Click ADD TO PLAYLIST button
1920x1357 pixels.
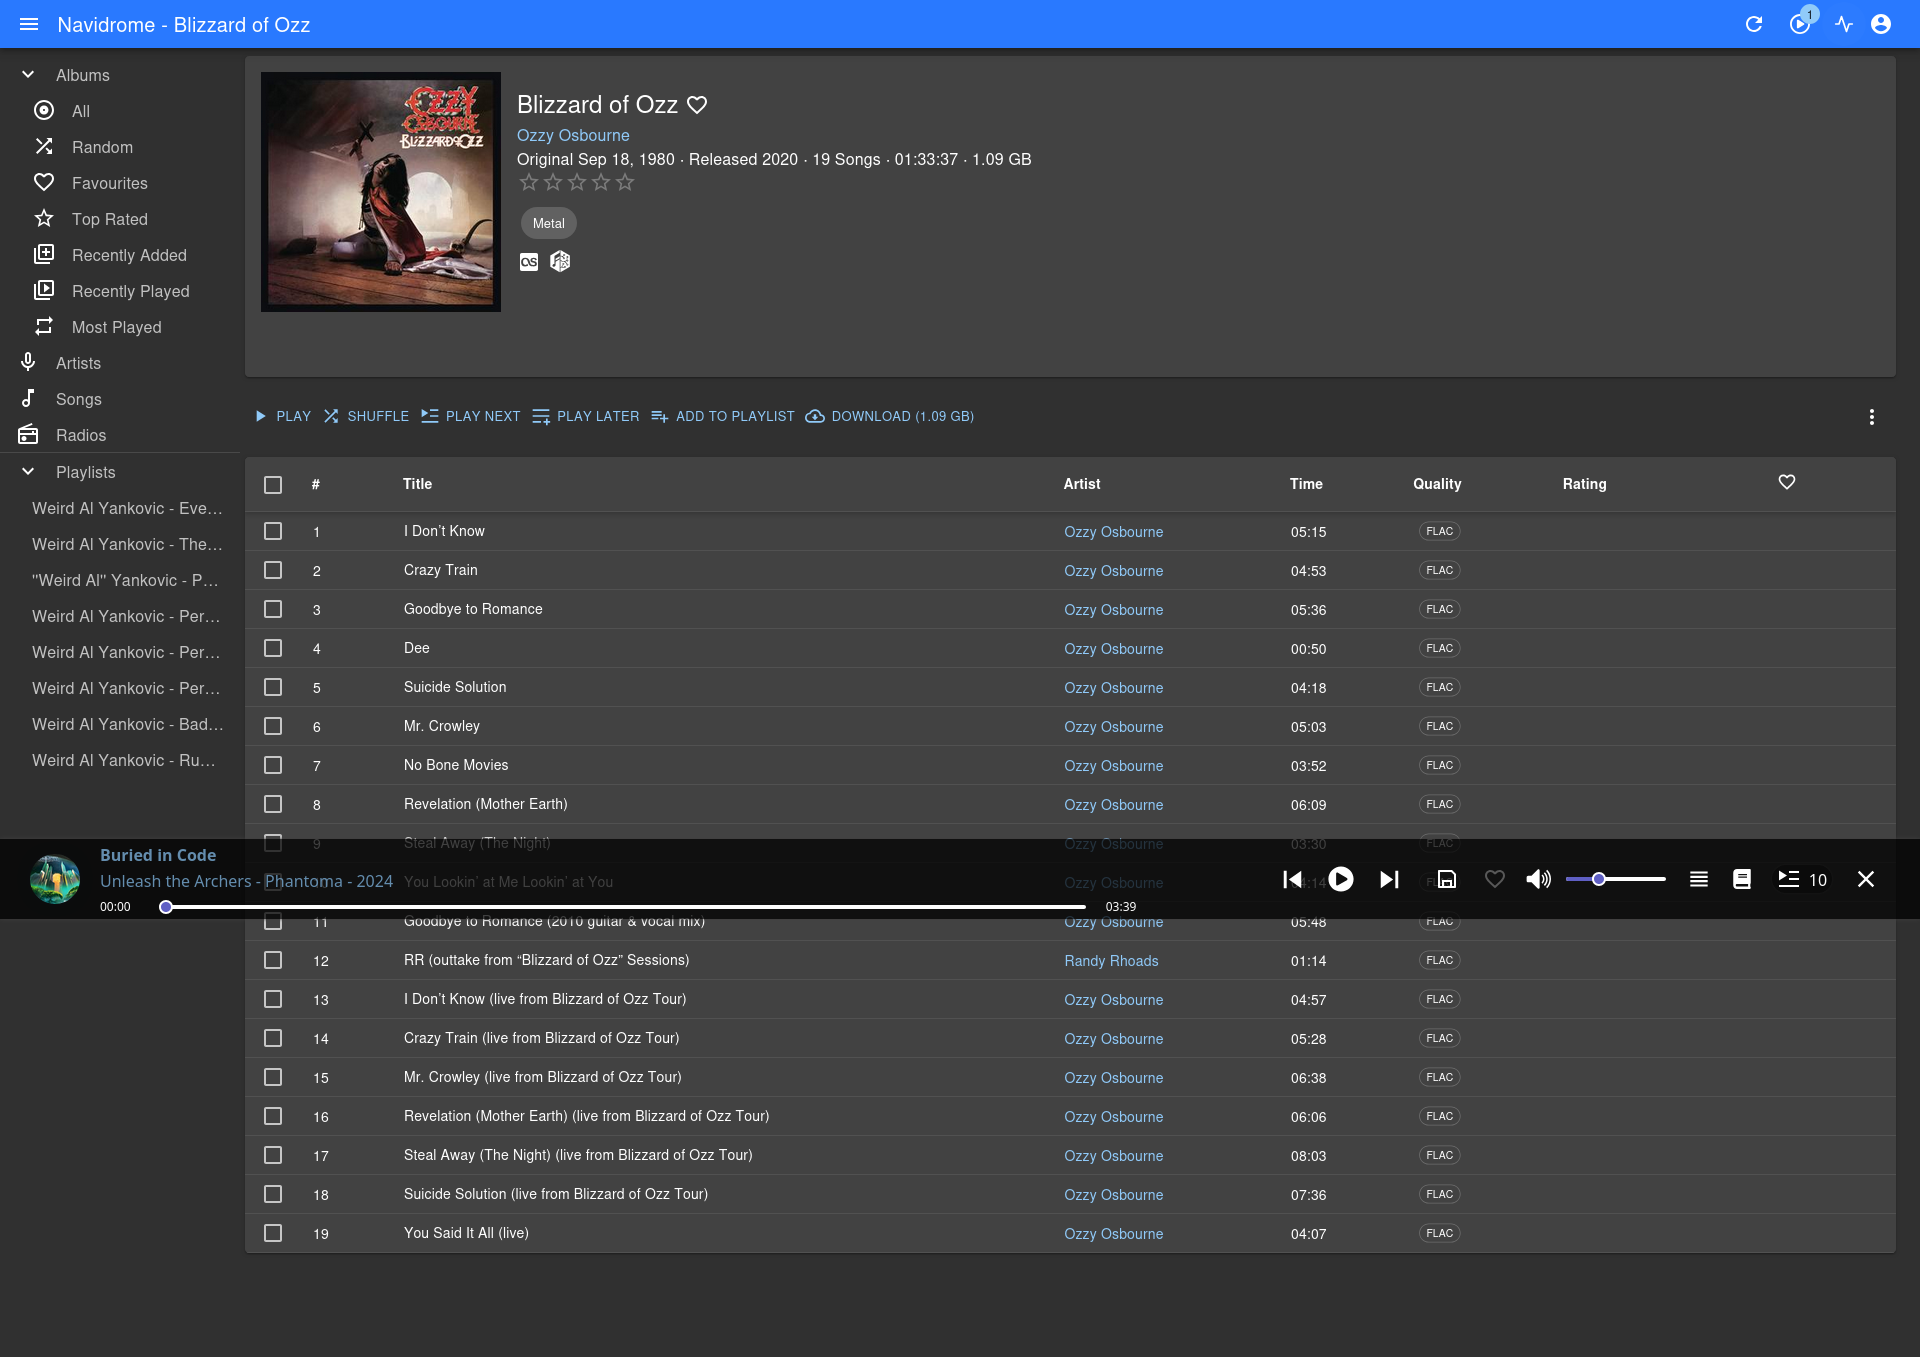(723, 416)
